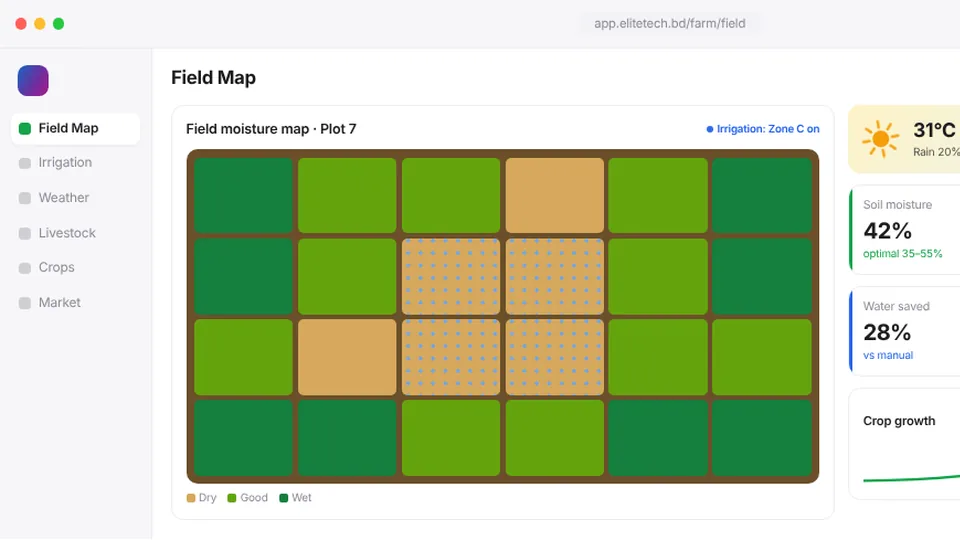Click the 31°C temperature reading

click(x=934, y=130)
